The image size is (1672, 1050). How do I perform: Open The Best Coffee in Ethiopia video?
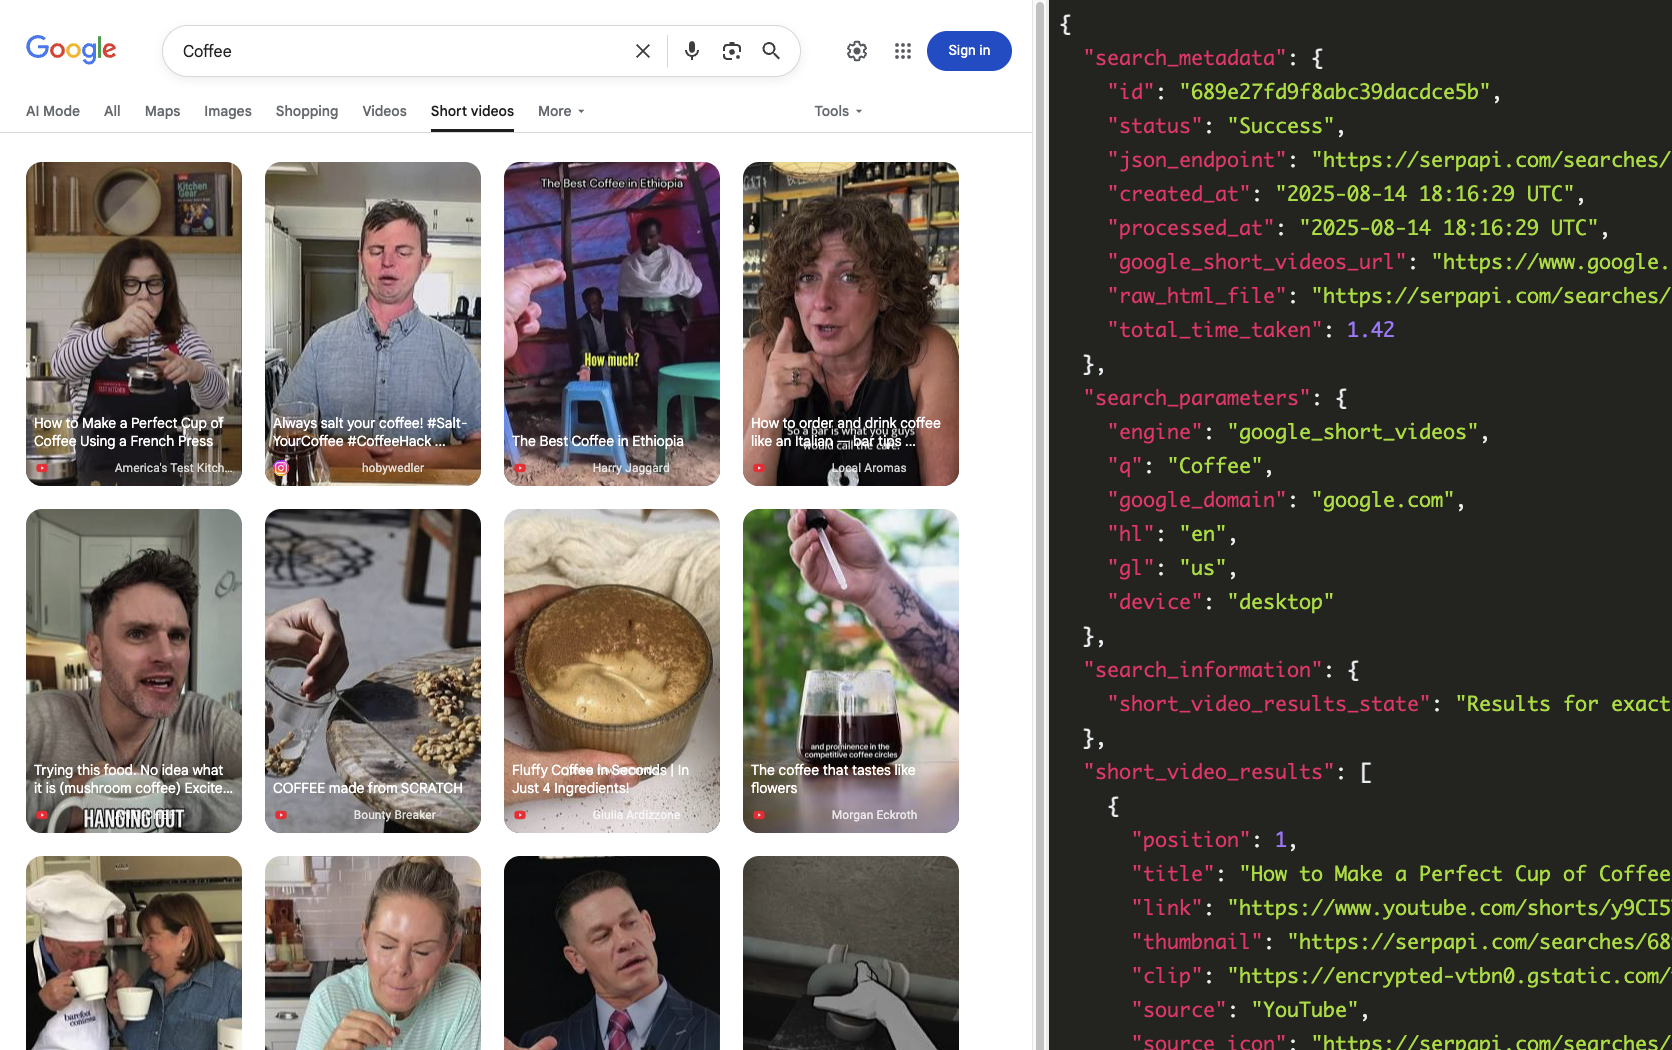coord(612,324)
